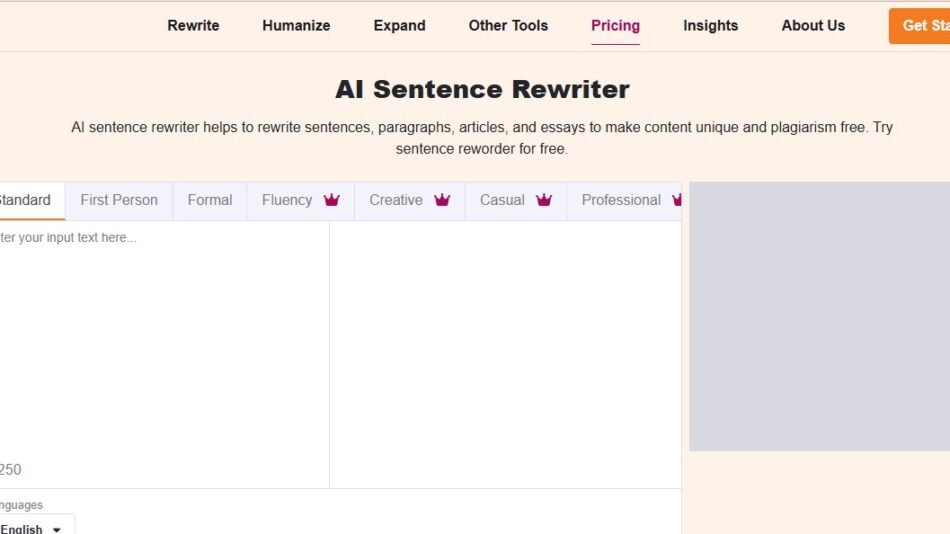The image size is (950, 534).
Task: Go to the Humanize navigation item
Action: (x=296, y=26)
